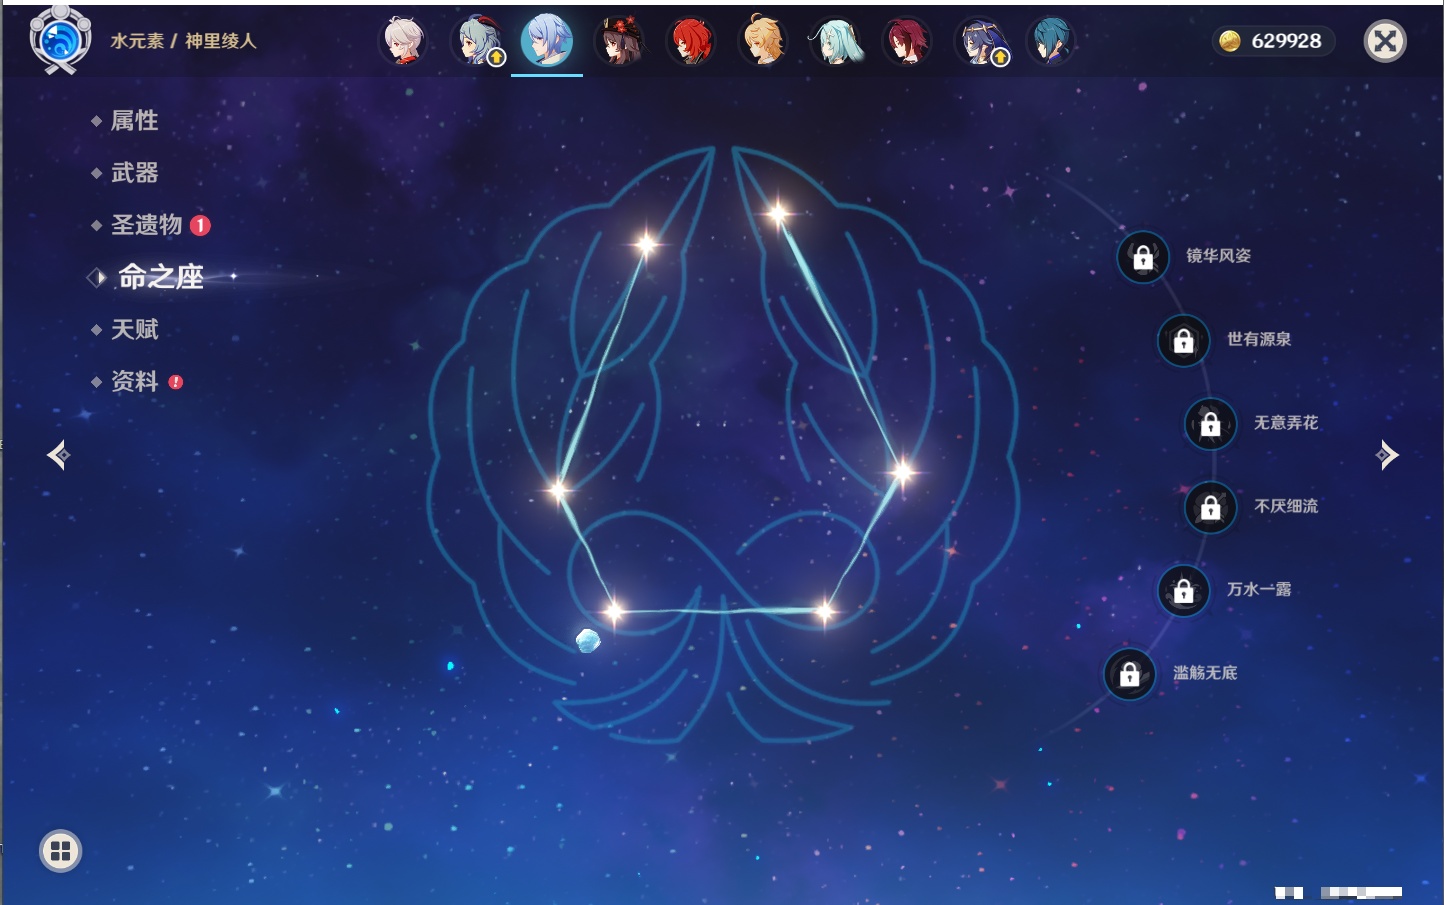Select the dark teal short-haired character portrait
This screenshot has width=1444, height=905.
tap(1050, 41)
